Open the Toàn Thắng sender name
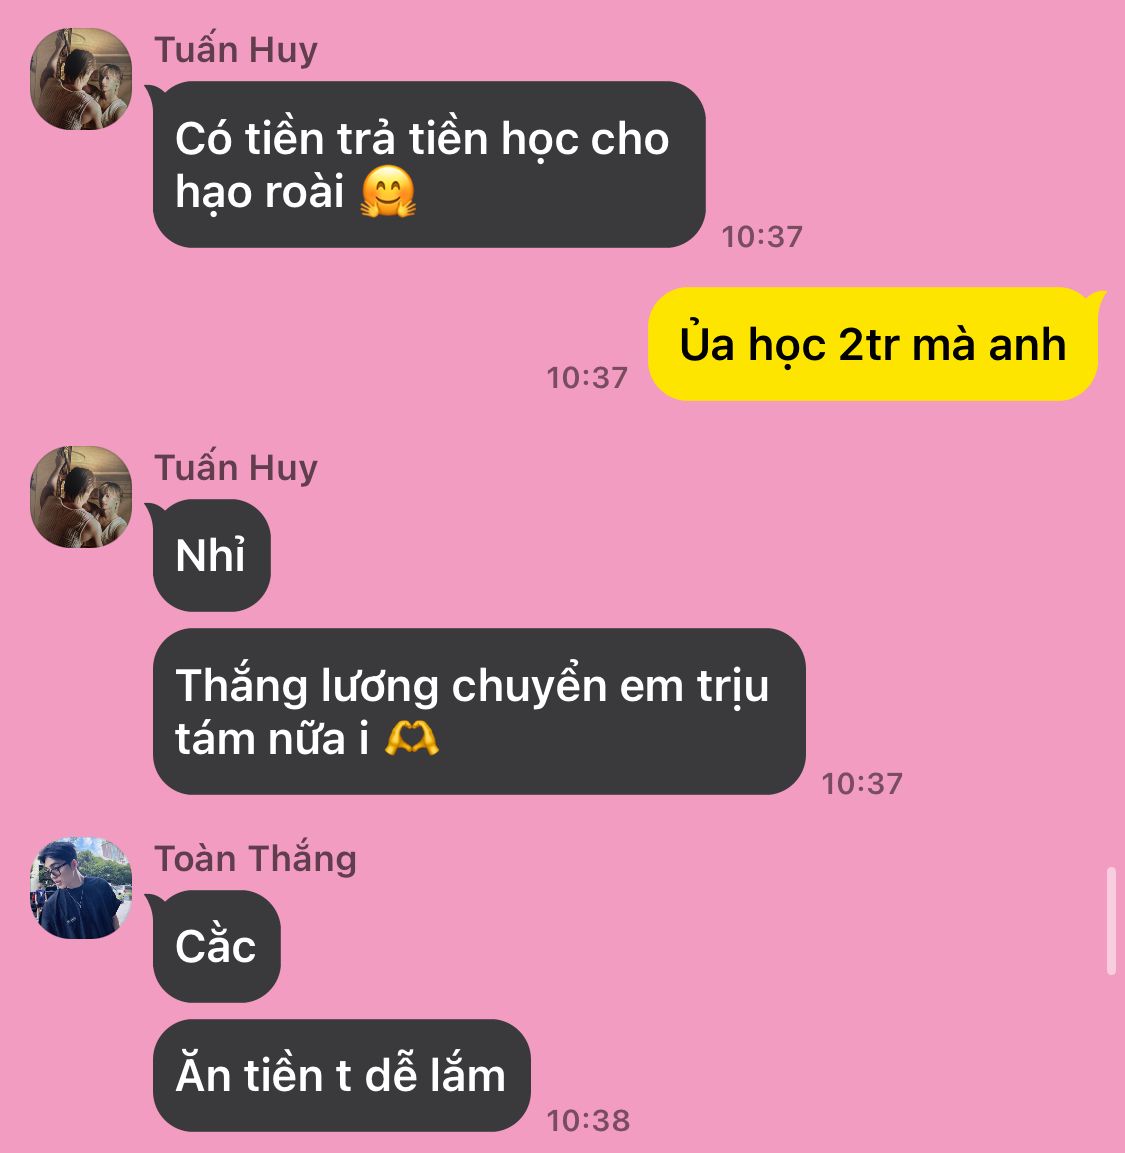This screenshot has height=1153, width=1125. tap(255, 858)
